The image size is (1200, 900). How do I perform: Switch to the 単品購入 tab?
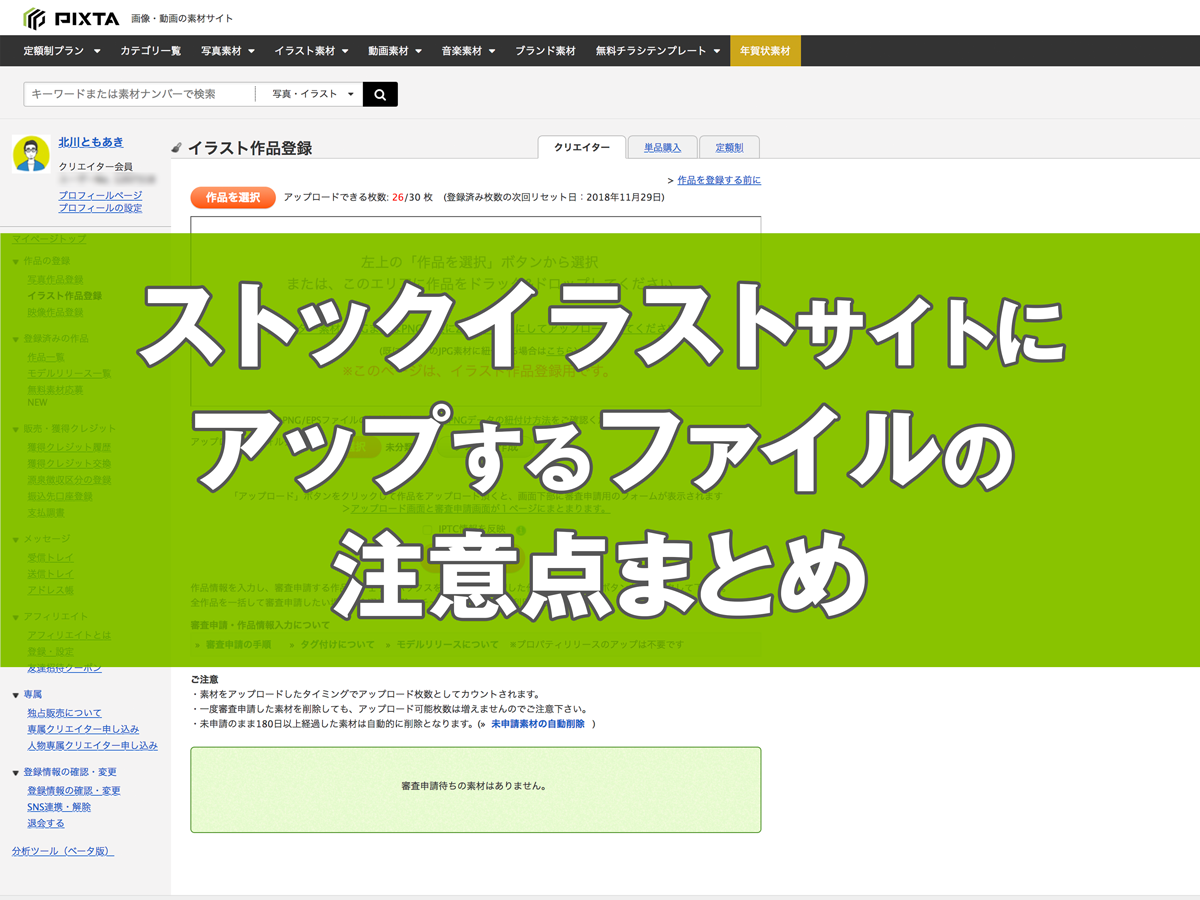(662, 147)
